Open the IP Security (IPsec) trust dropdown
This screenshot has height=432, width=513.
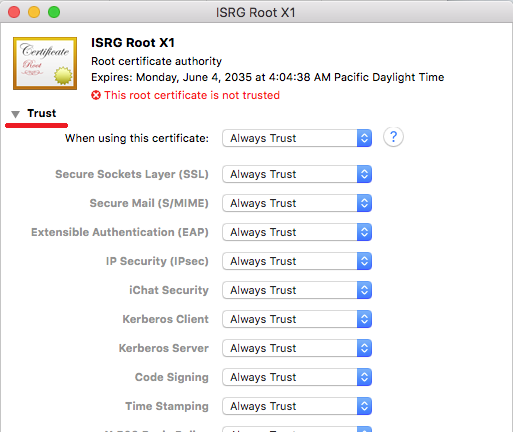pyautogui.click(x=297, y=261)
